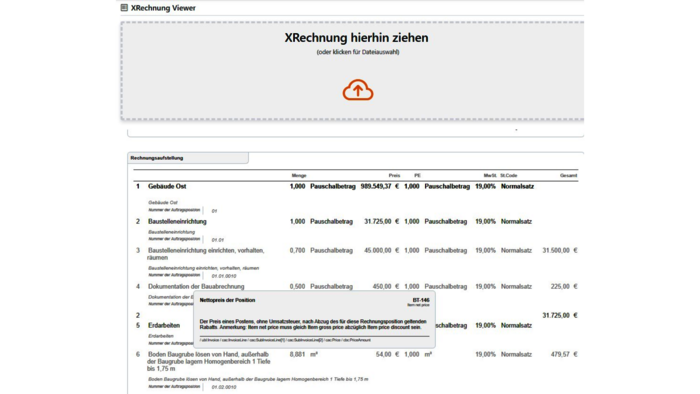Click price 45.000,00 in position 3

[x=378, y=250]
